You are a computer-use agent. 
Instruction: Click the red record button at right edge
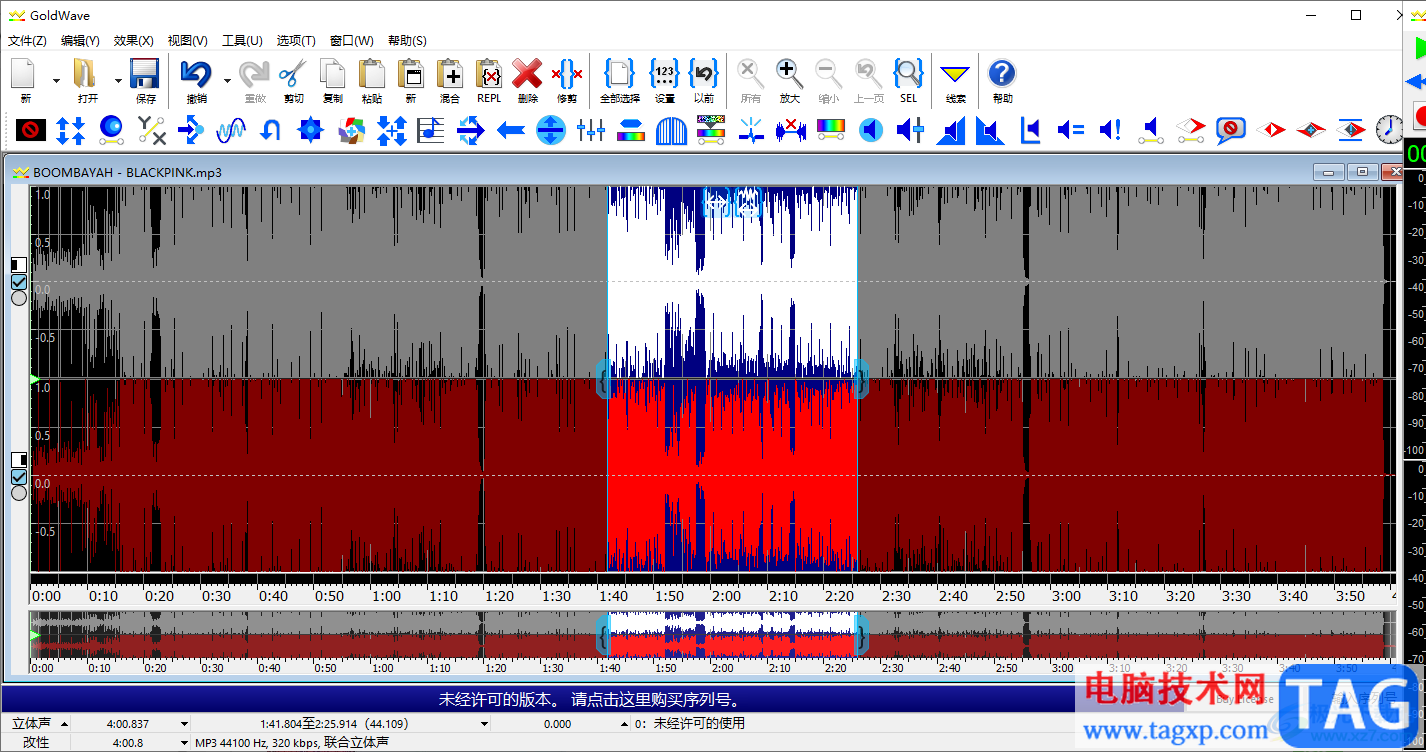tap(1419, 114)
